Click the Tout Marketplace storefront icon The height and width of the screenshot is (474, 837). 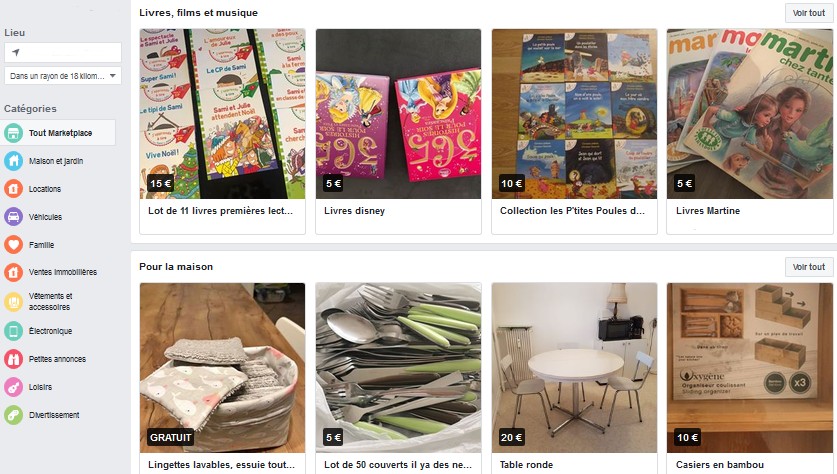pyautogui.click(x=13, y=133)
